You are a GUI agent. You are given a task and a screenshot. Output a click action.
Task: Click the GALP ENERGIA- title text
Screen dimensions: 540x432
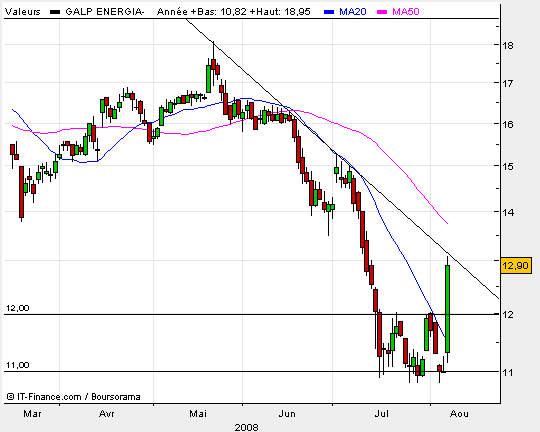(105, 12)
